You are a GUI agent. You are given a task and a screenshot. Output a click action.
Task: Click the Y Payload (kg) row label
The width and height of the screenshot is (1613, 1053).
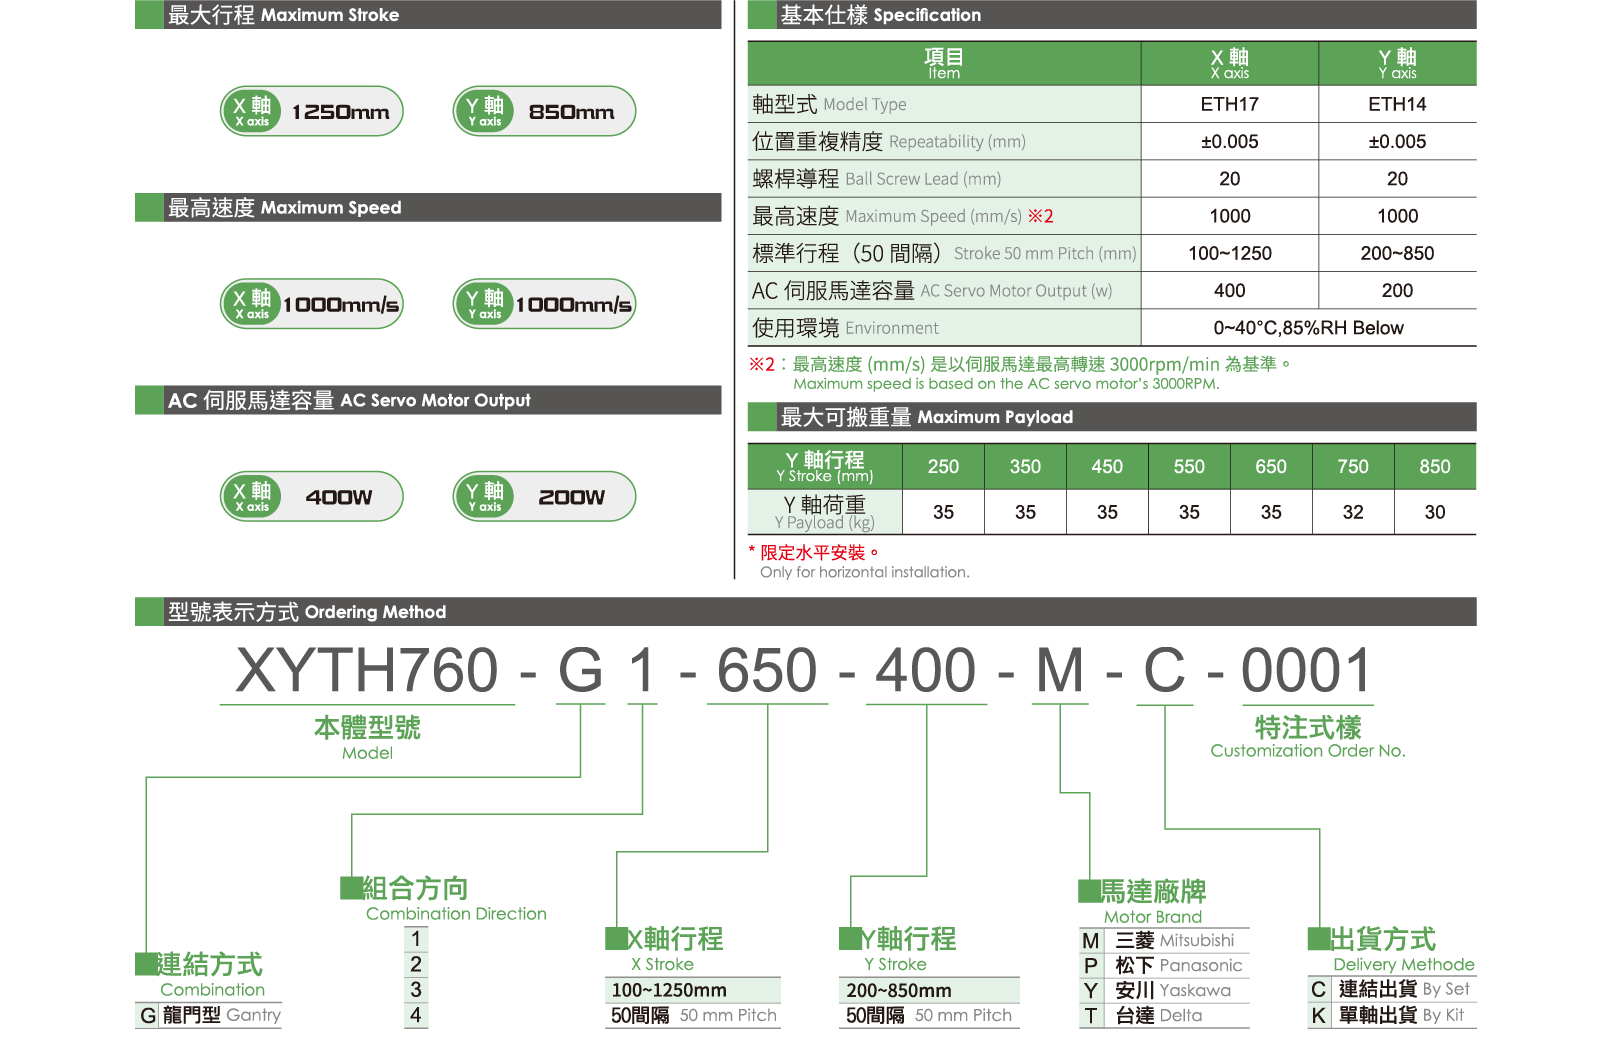tap(825, 512)
